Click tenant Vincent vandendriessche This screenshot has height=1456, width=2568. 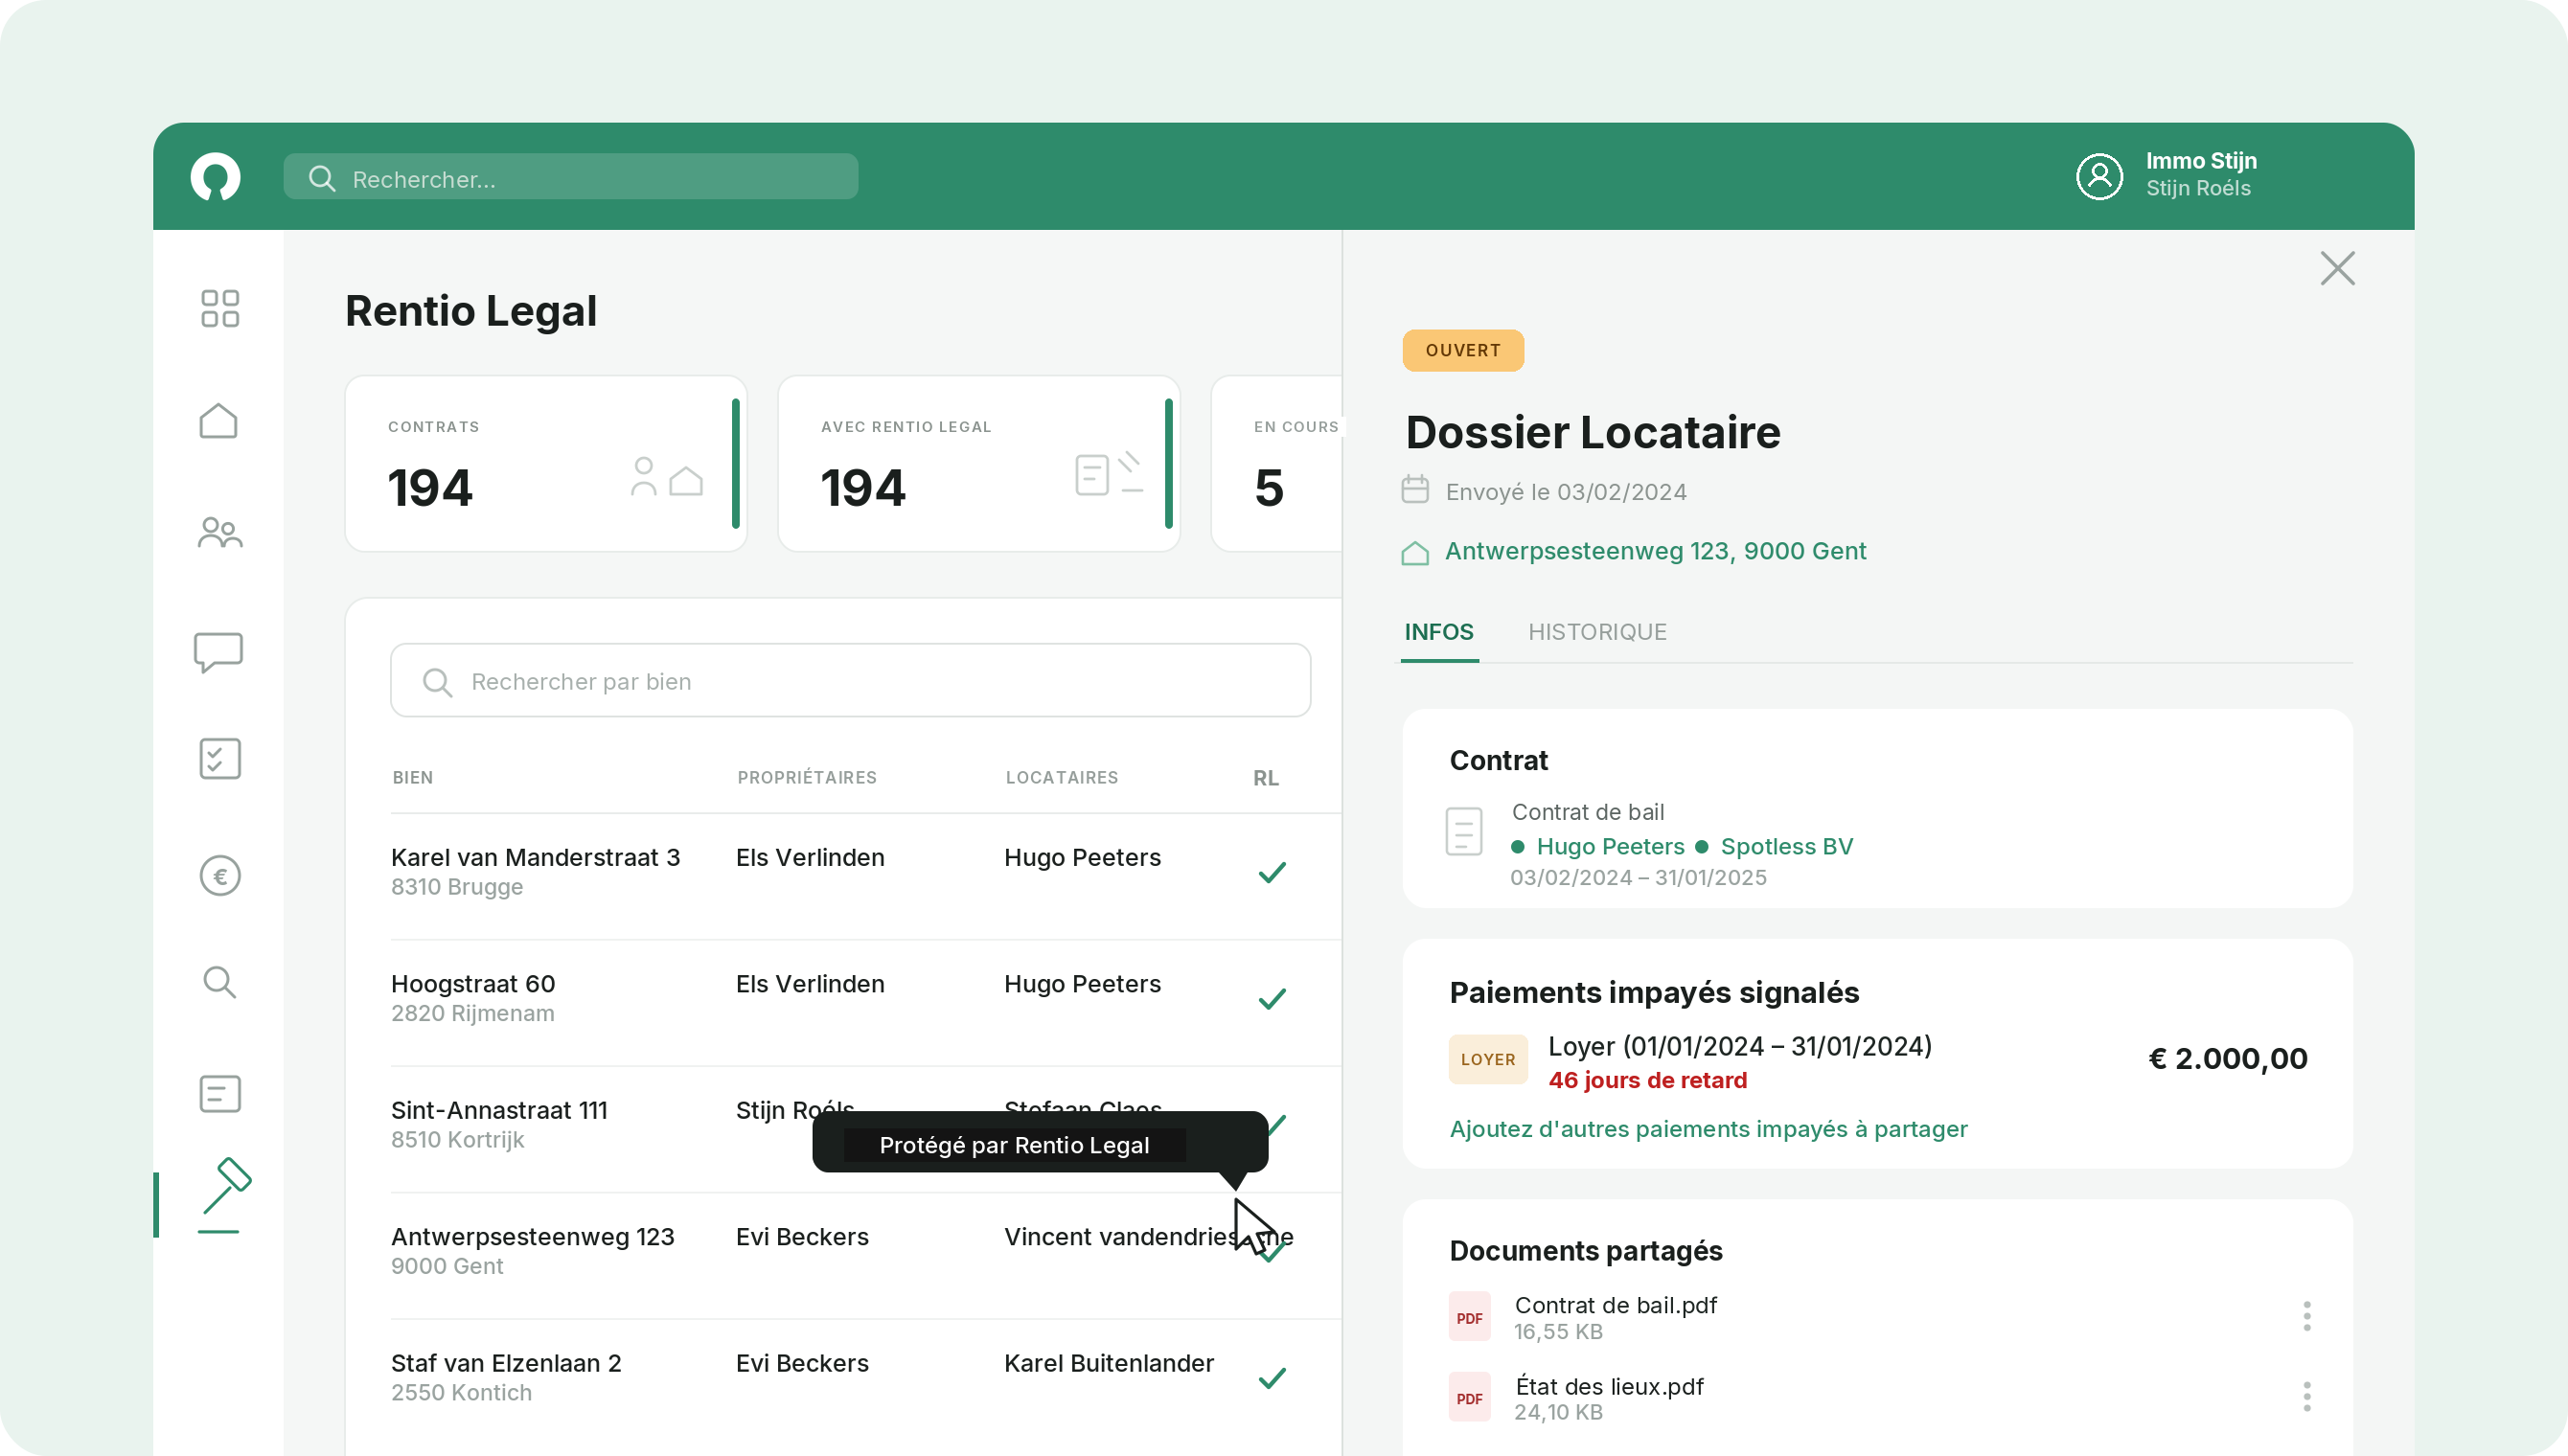click(1148, 1237)
